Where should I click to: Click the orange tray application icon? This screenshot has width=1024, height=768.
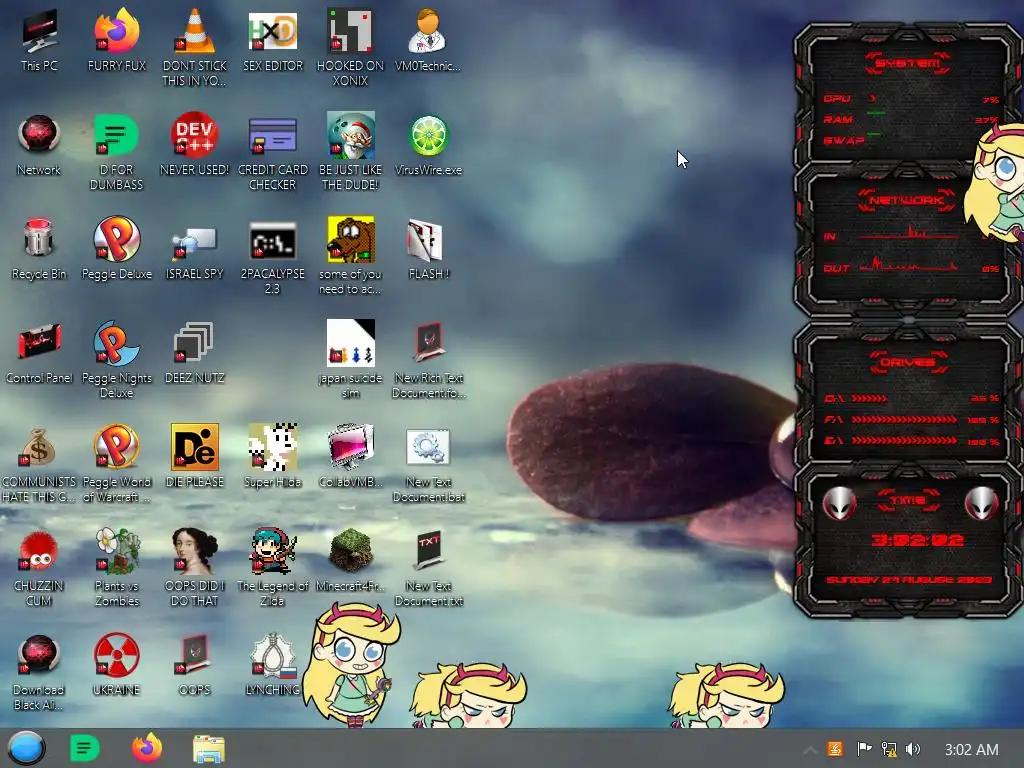point(835,748)
